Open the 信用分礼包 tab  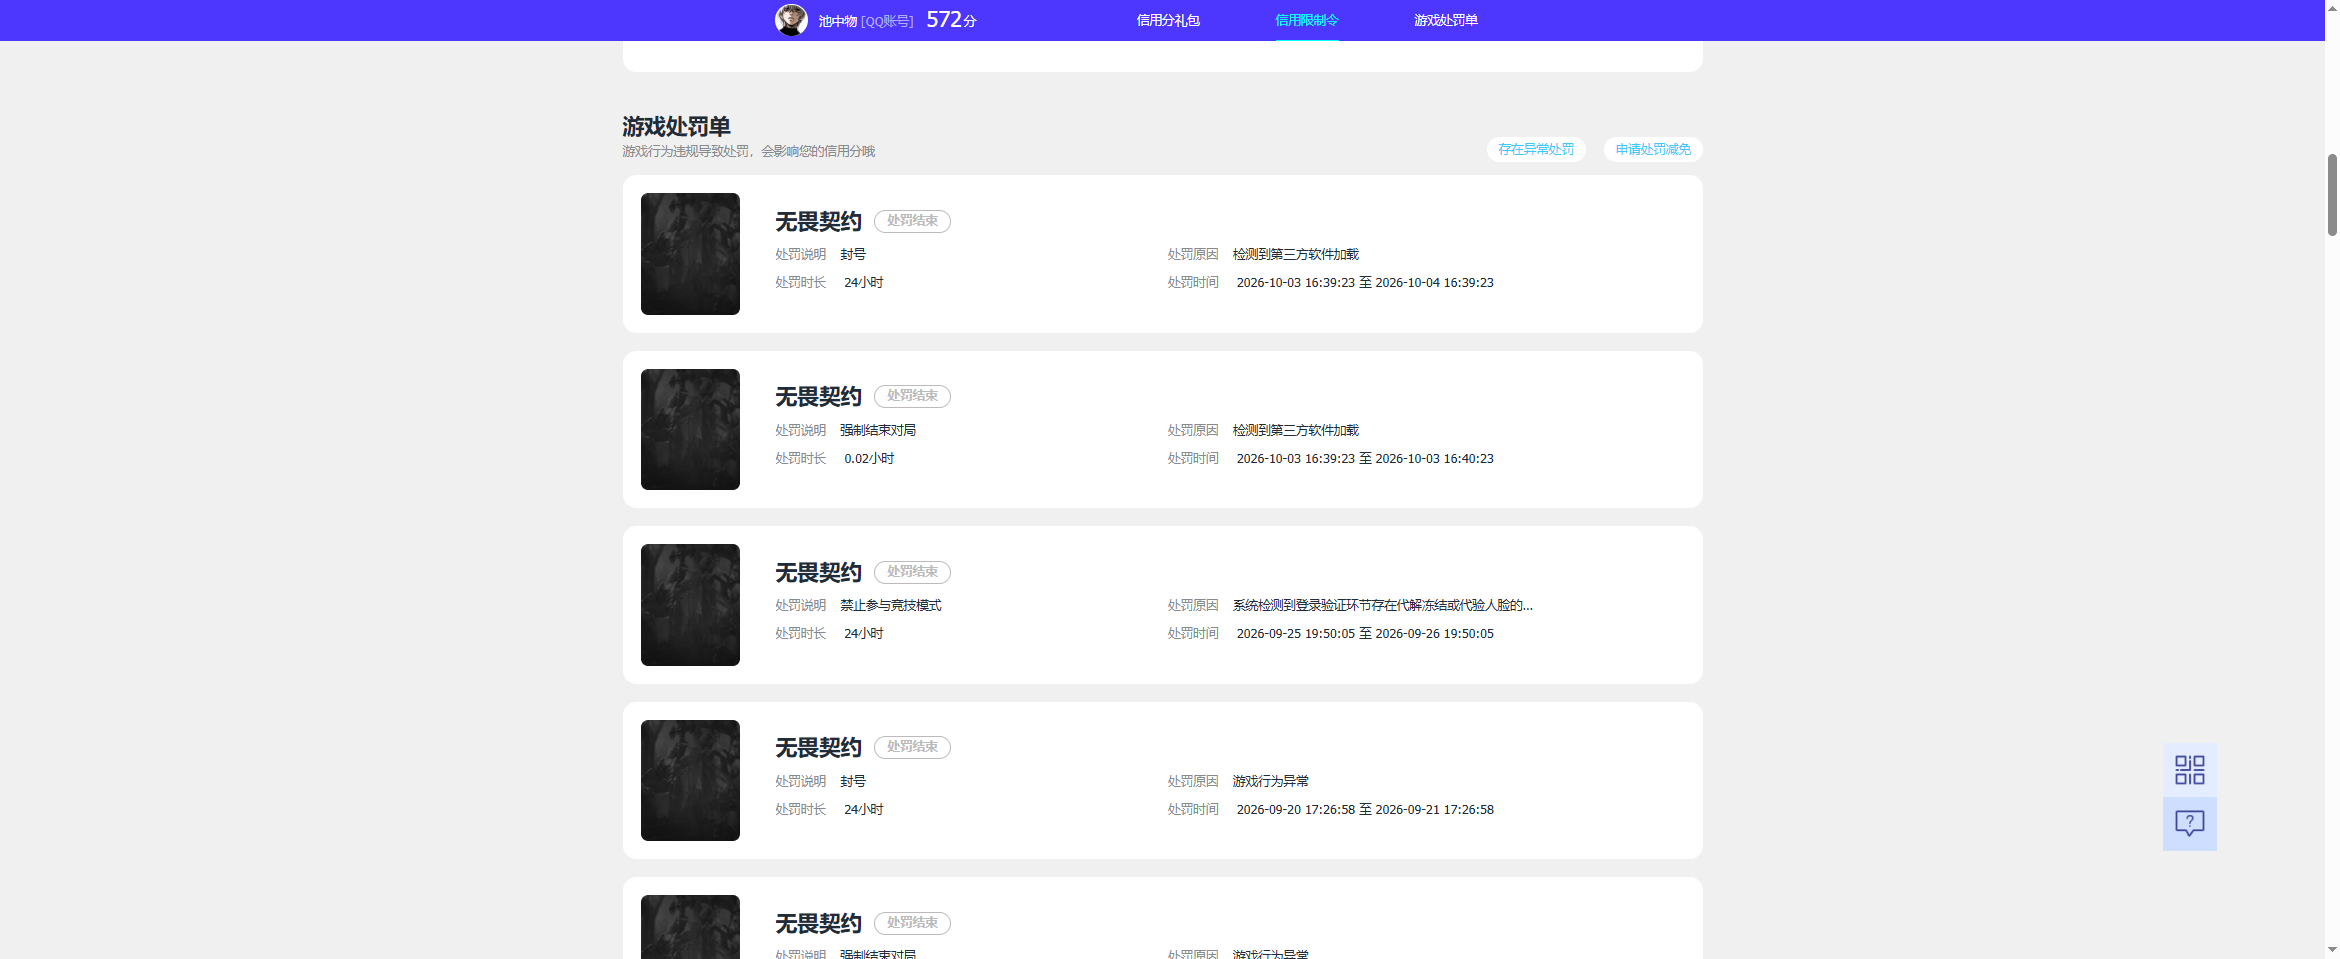click(x=1167, y=20)
